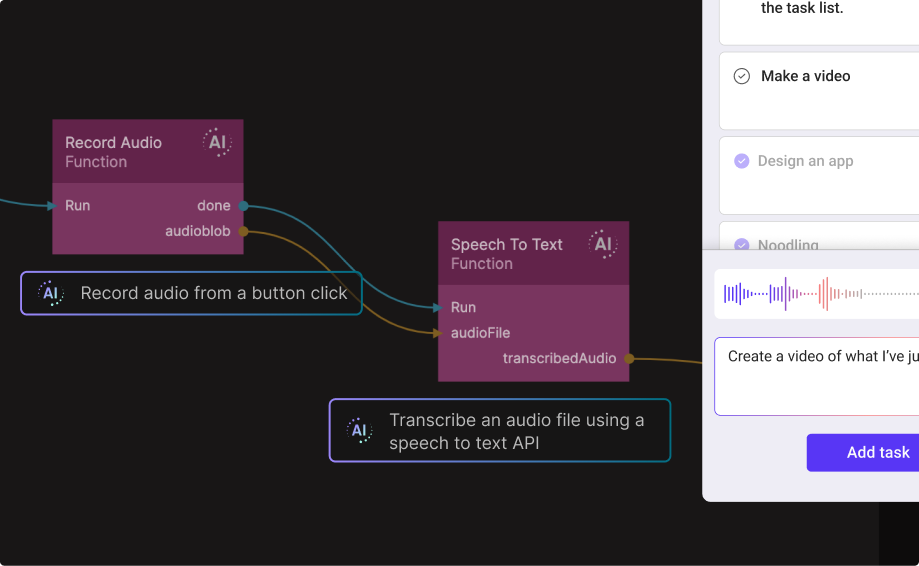Image resolution: width=919 pixels, height=566 pixels.
Task: Select the Record audio from a button click prompt
Action: pyautogui.click(x=213, y=293)
